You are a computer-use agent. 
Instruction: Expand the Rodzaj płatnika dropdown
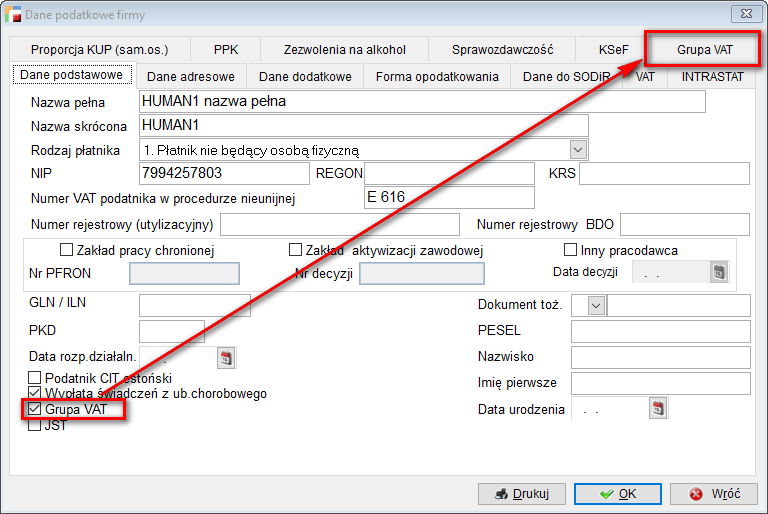[x=578, y=149]
